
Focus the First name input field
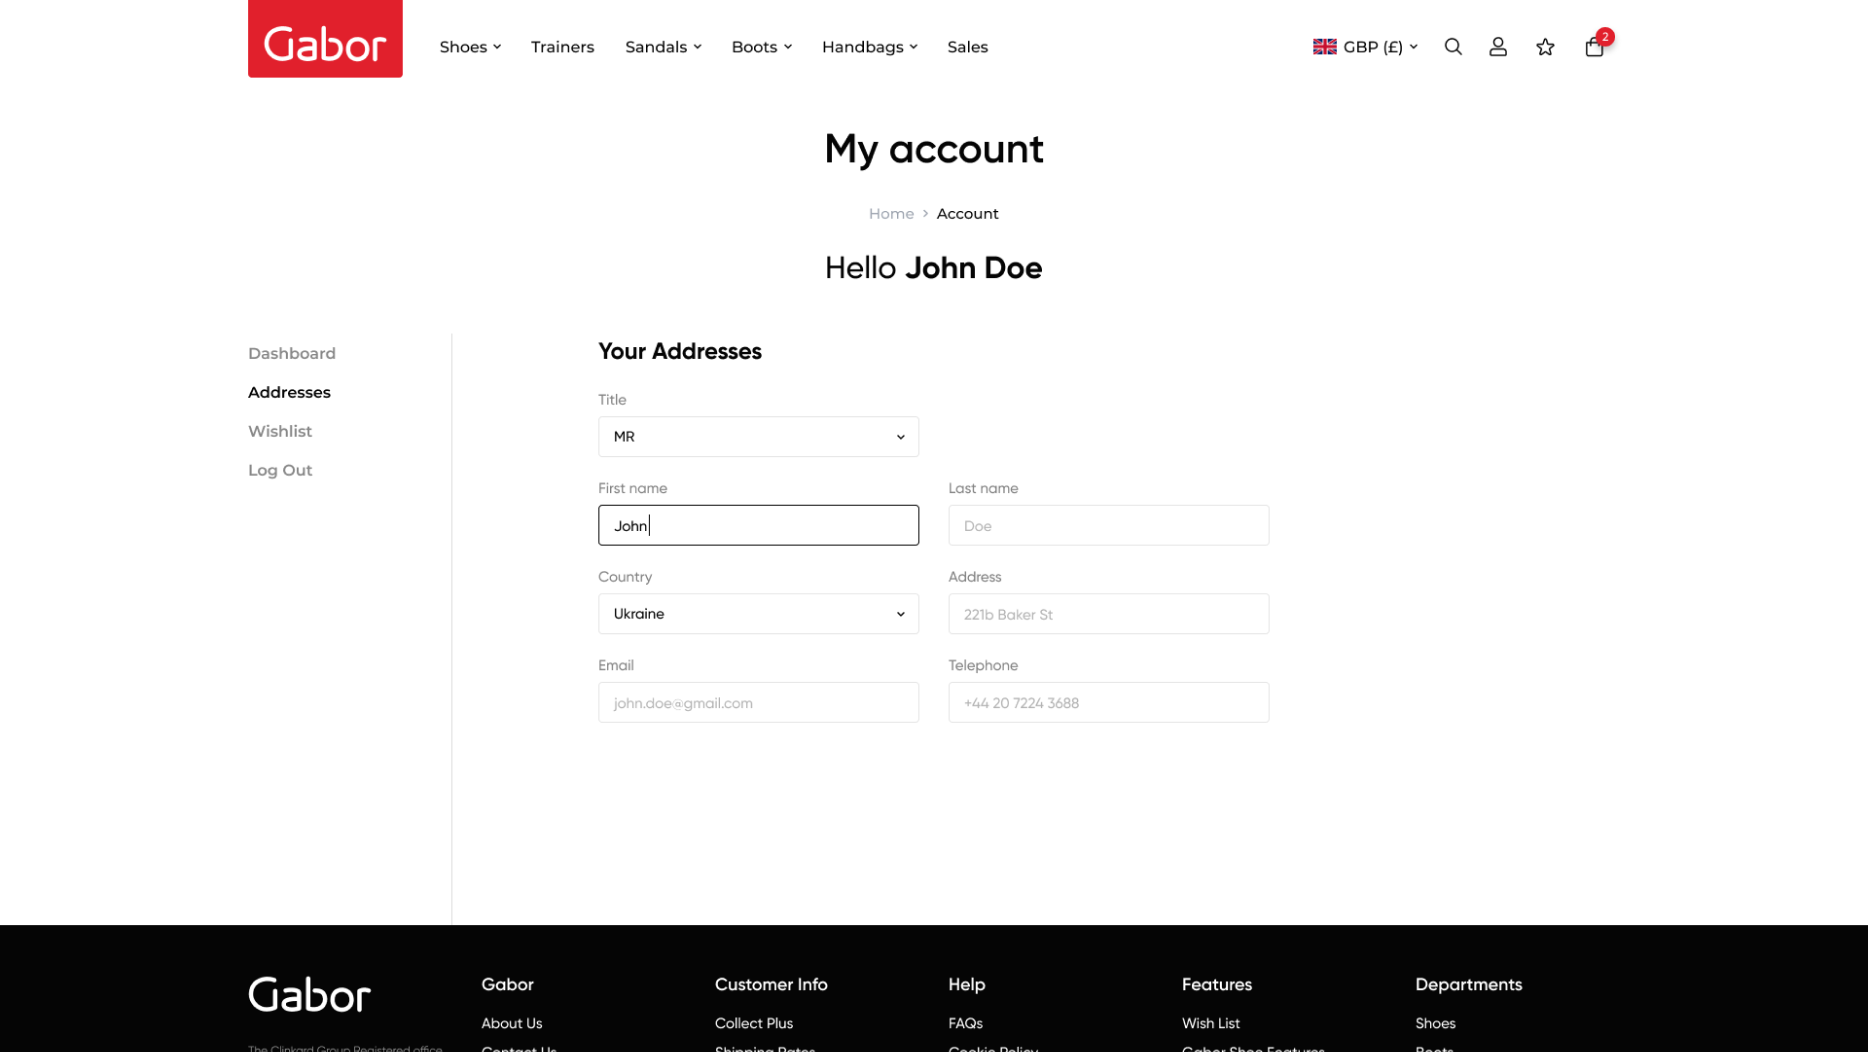(758, 525)
